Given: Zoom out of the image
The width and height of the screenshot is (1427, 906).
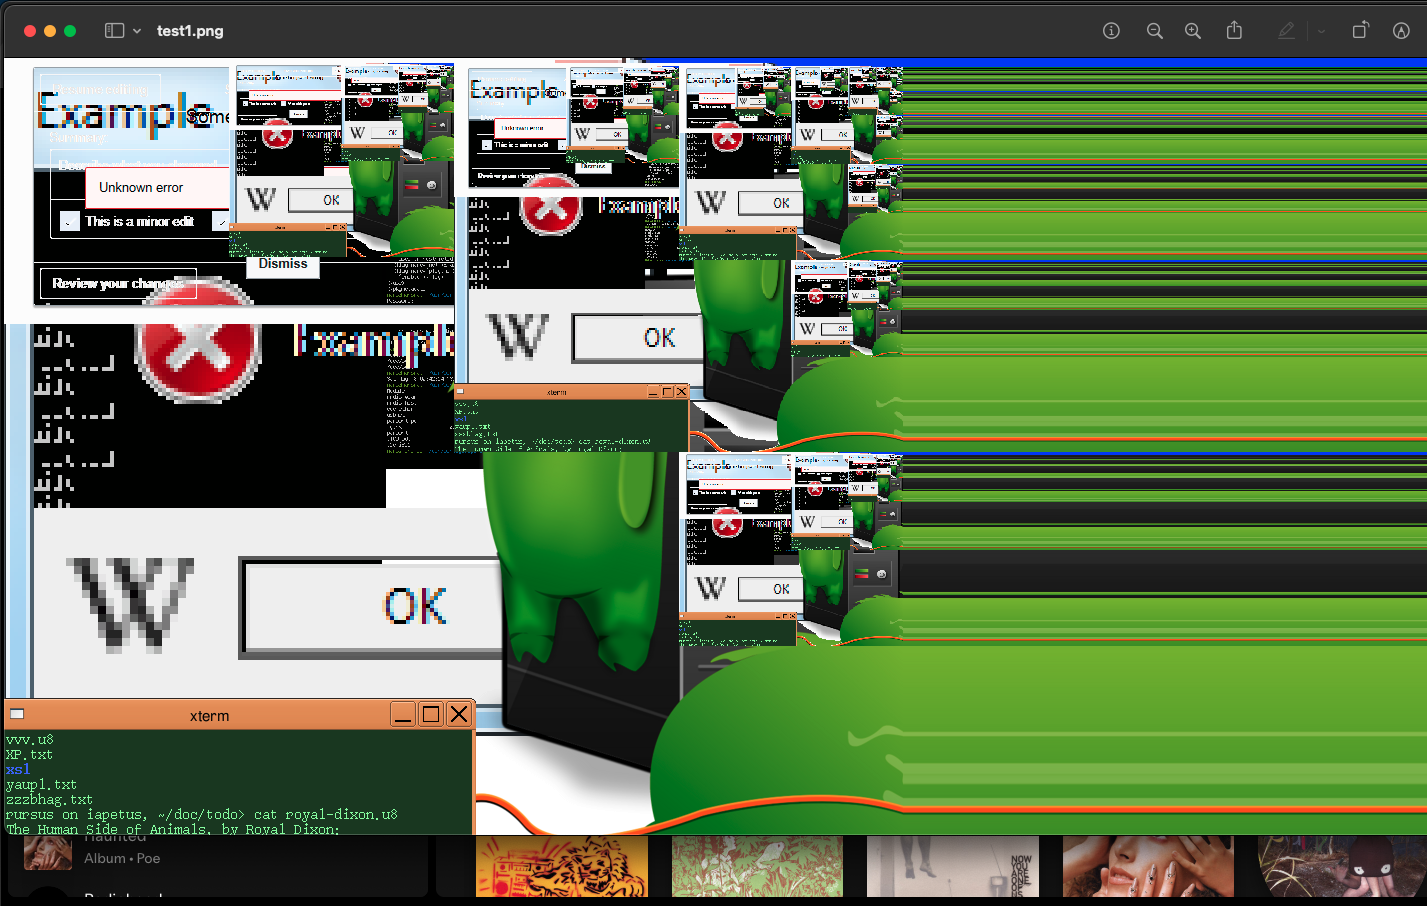Looking at the screenshot, I should point(1154,31).
